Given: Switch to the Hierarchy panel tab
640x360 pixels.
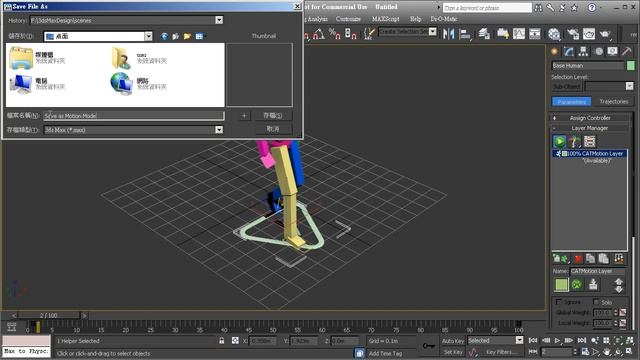Looking at the screenshot, I should pyautogui.click(x=583, y=51).
